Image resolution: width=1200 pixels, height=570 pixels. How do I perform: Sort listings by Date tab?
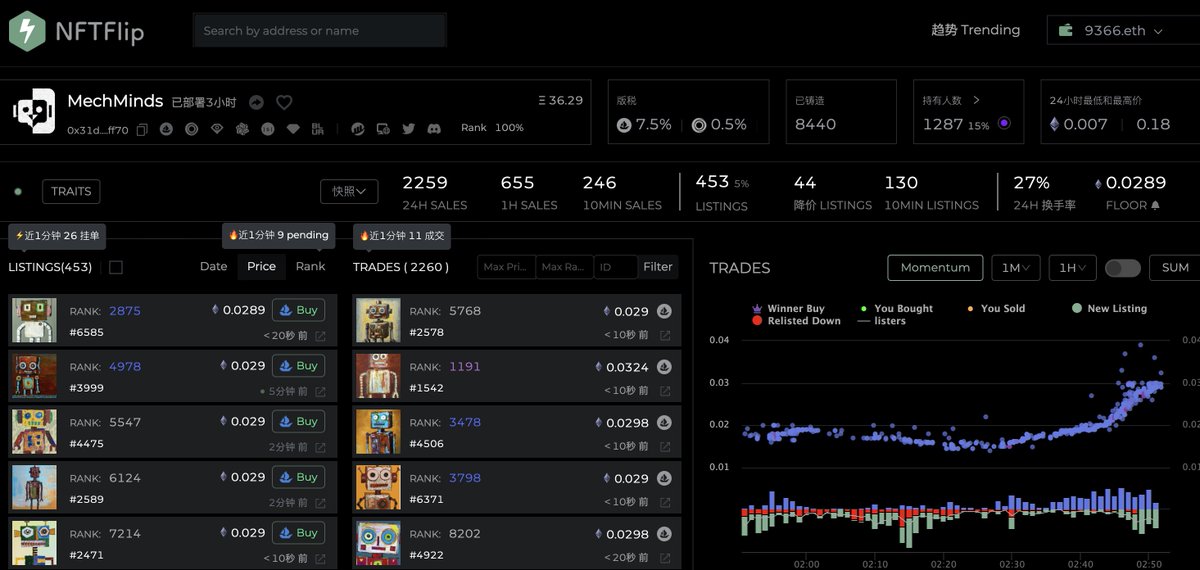(x=213, y=266)
